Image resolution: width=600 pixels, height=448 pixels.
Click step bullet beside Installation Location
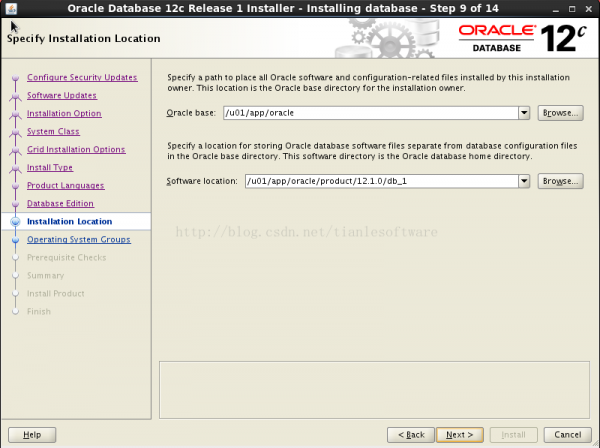click(x=15, y=222)
